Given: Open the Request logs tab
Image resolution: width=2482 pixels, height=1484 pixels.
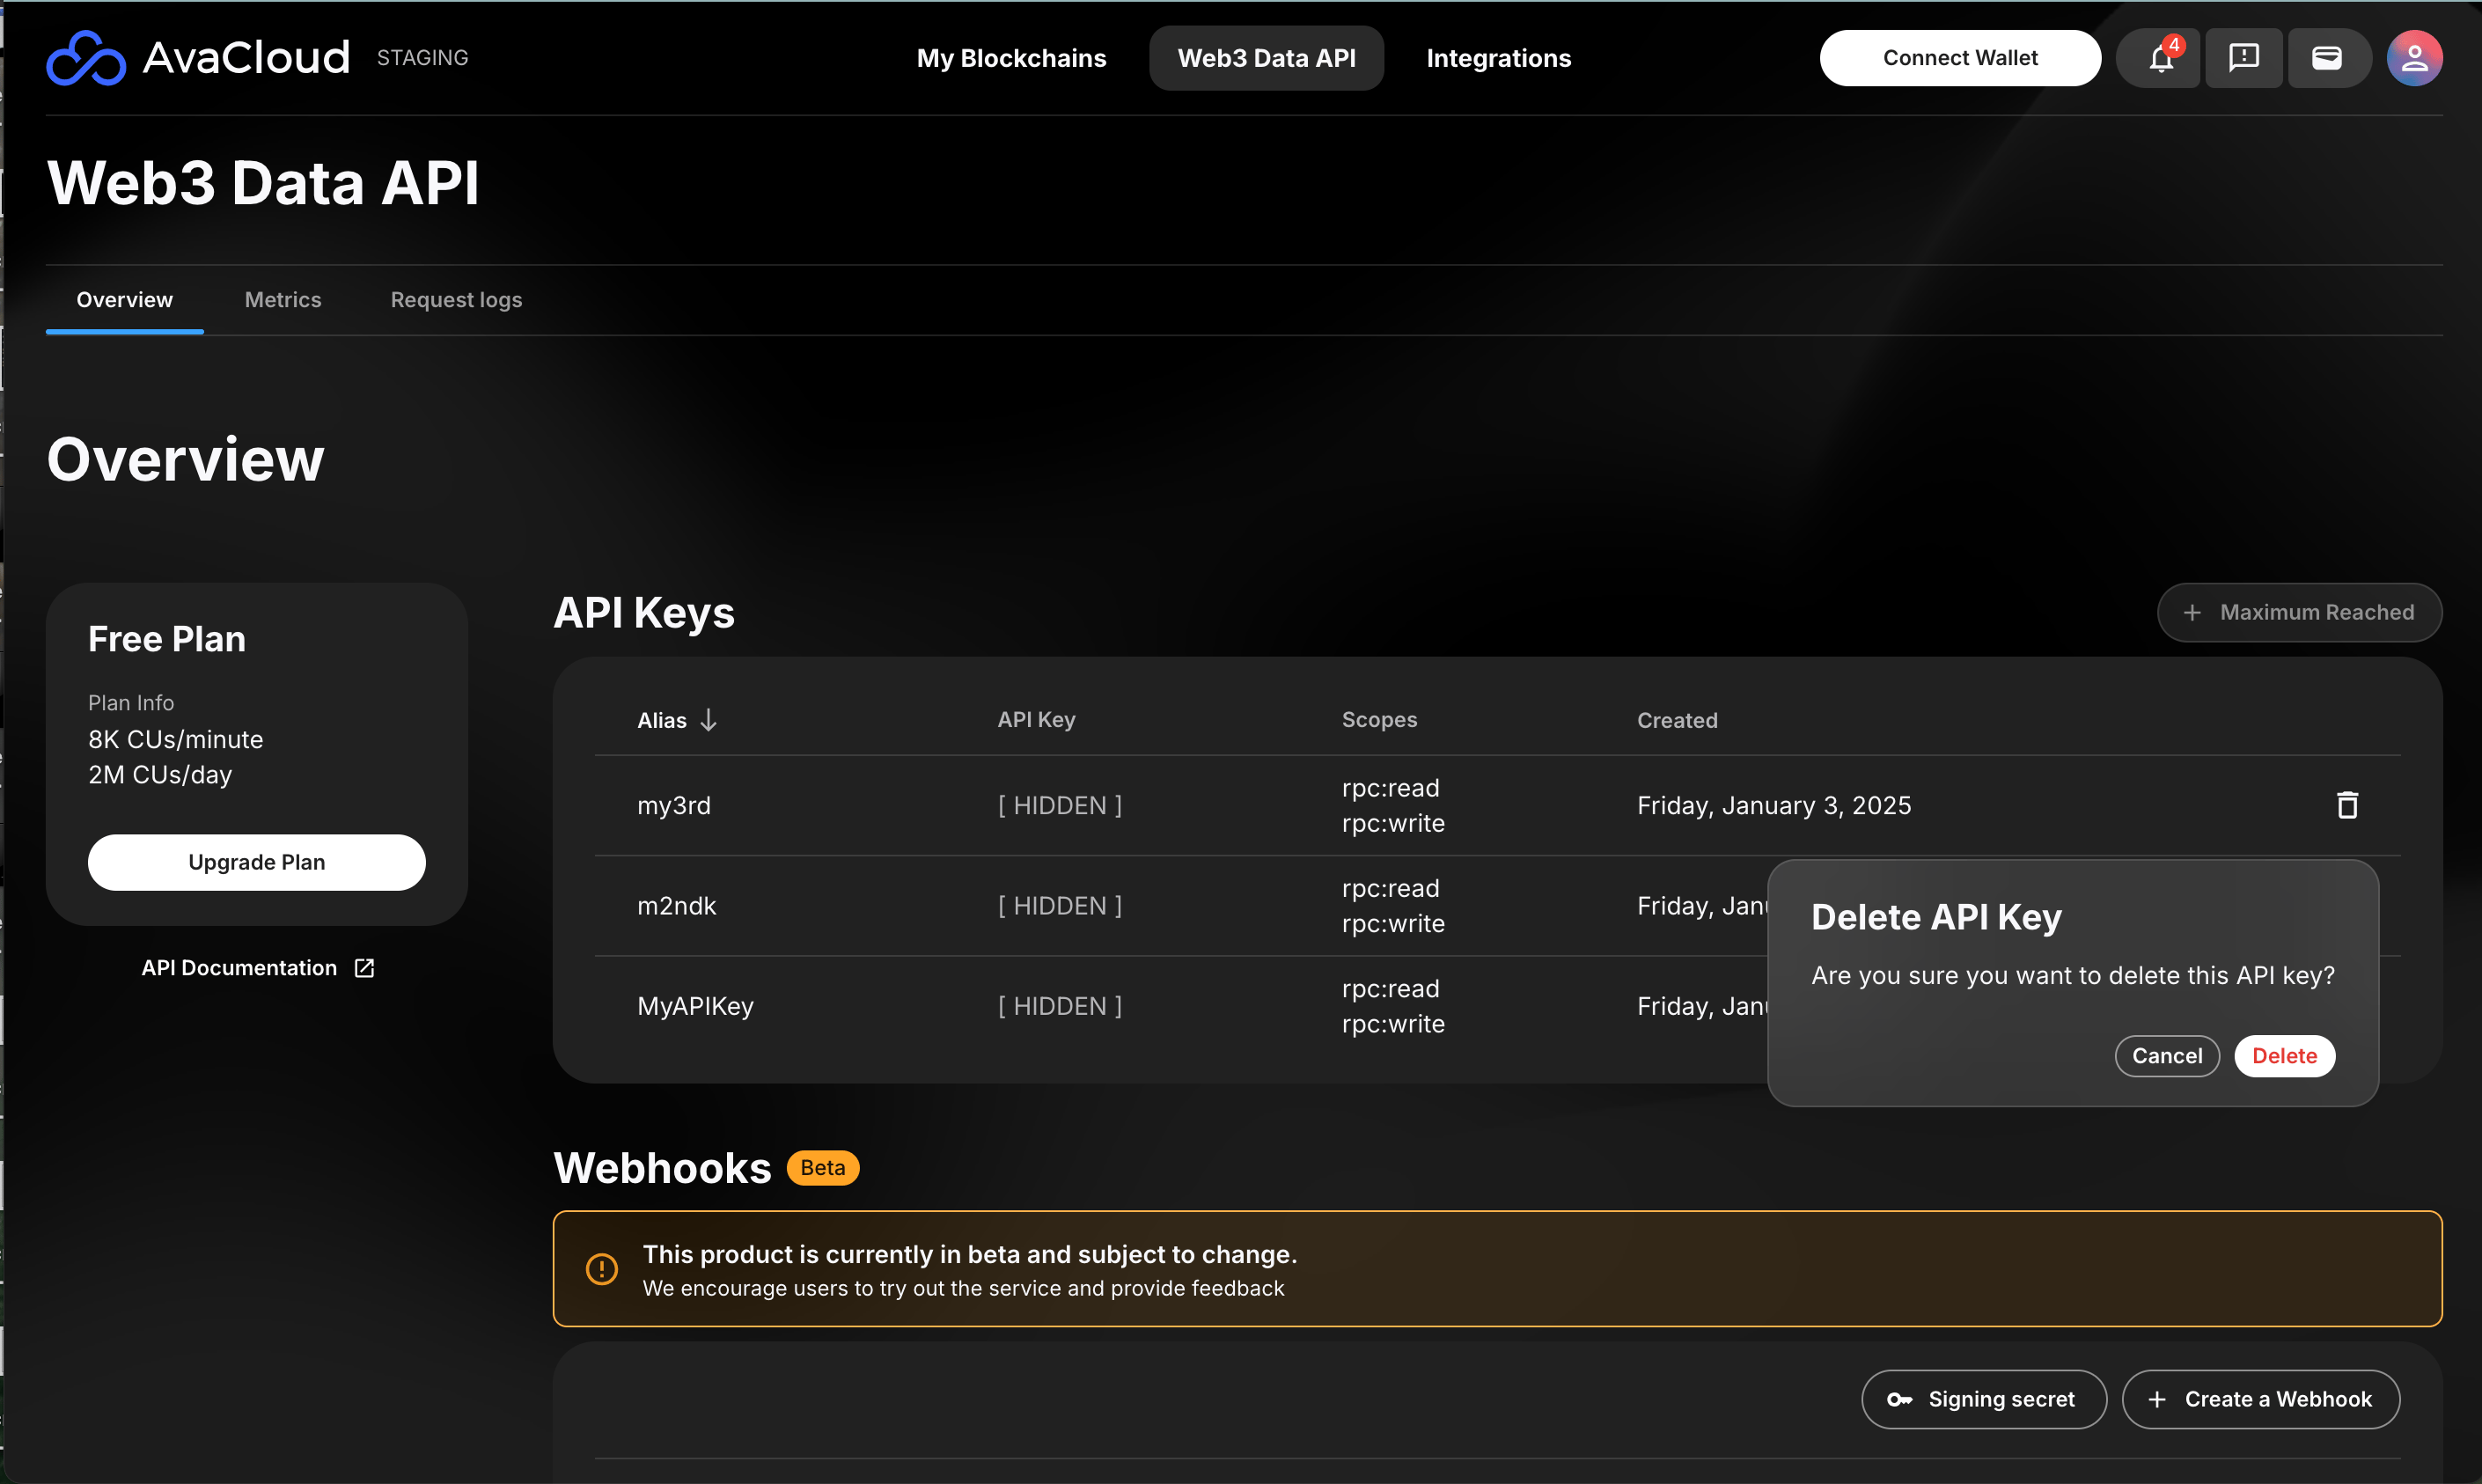Looking at the screenshot, I should [456, 300].
